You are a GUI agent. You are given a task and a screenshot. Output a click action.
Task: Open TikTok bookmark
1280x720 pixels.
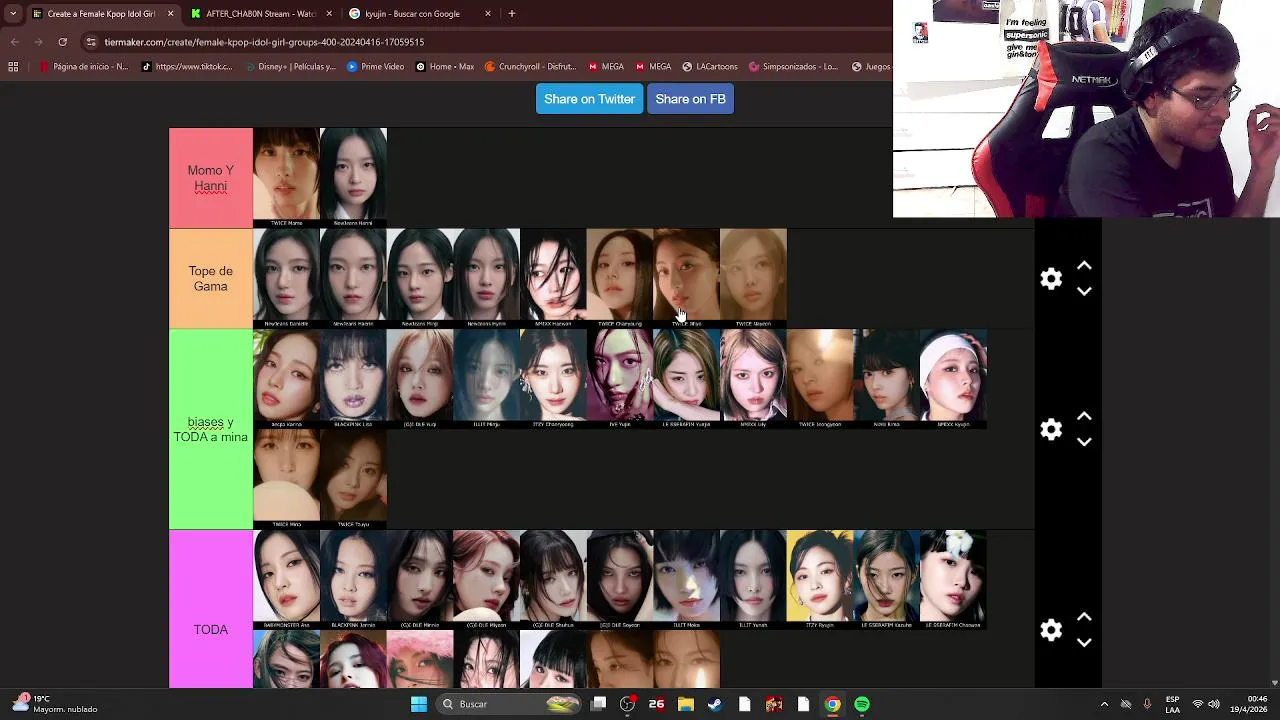tap(187, 67)
